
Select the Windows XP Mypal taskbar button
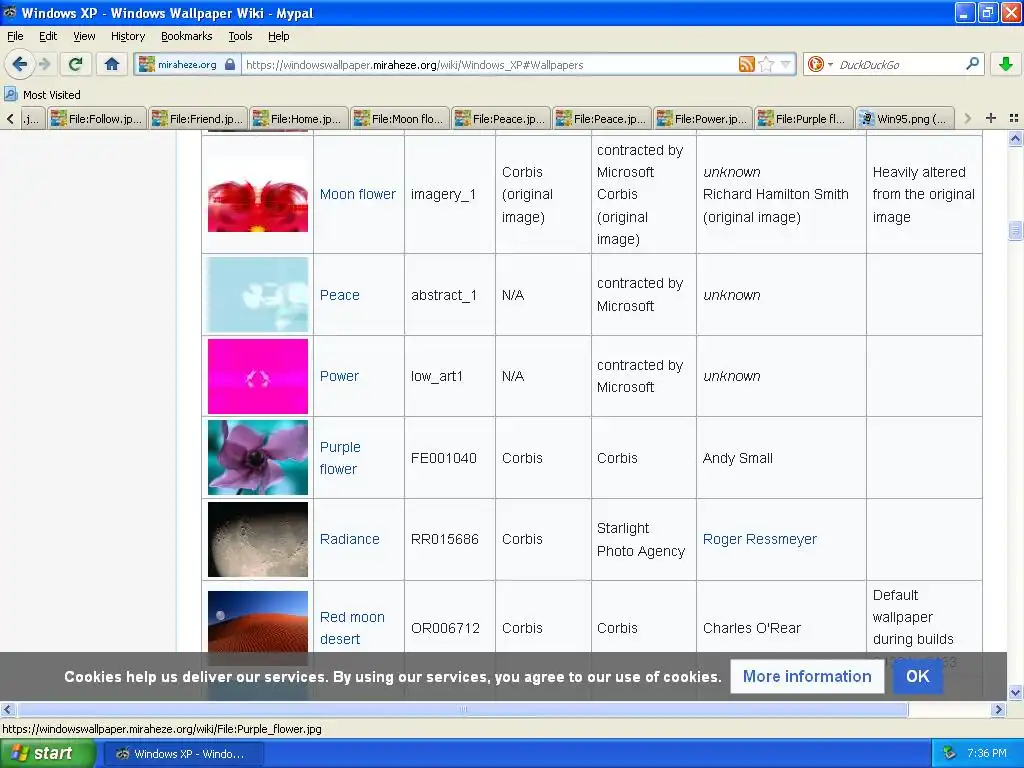tap(182, 754)
